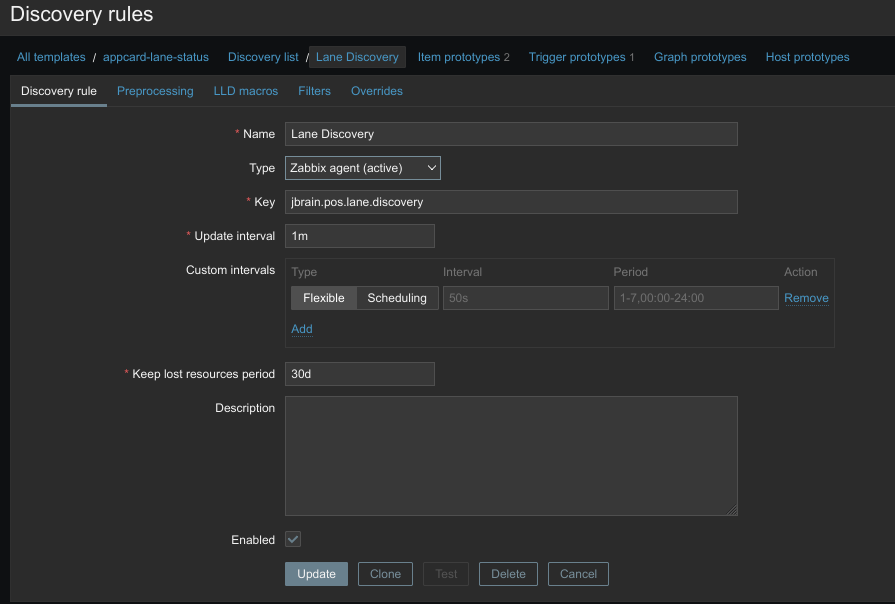Clone this discovery rule
Image resolution: width=895 pixels, height=604 pixels.
pos(385,574)
